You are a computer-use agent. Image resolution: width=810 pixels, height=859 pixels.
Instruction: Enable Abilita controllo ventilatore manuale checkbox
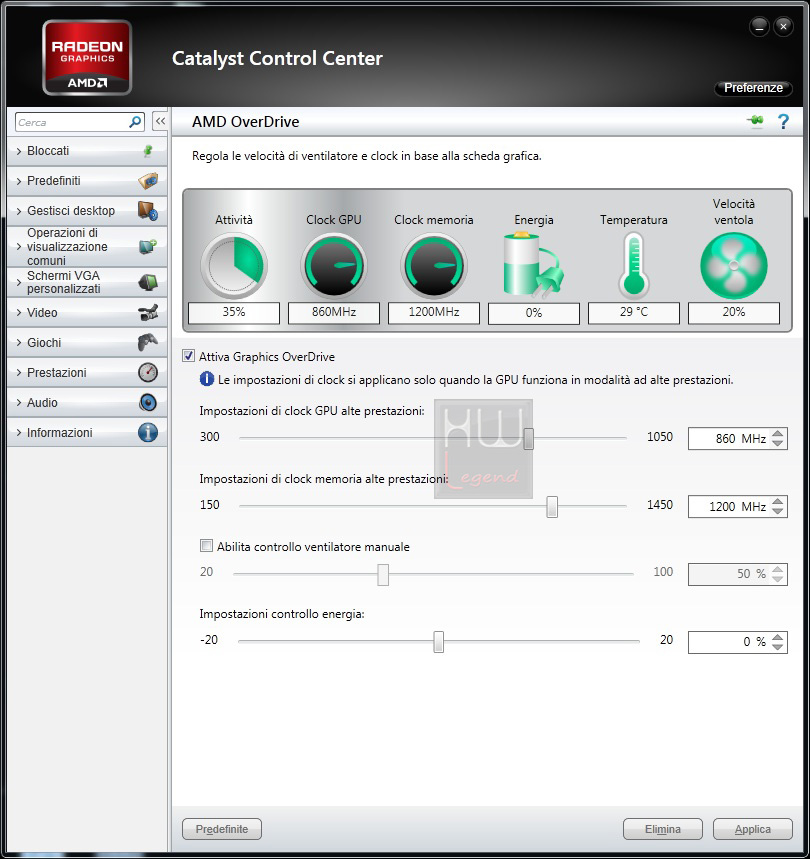[x=206, y=546]
